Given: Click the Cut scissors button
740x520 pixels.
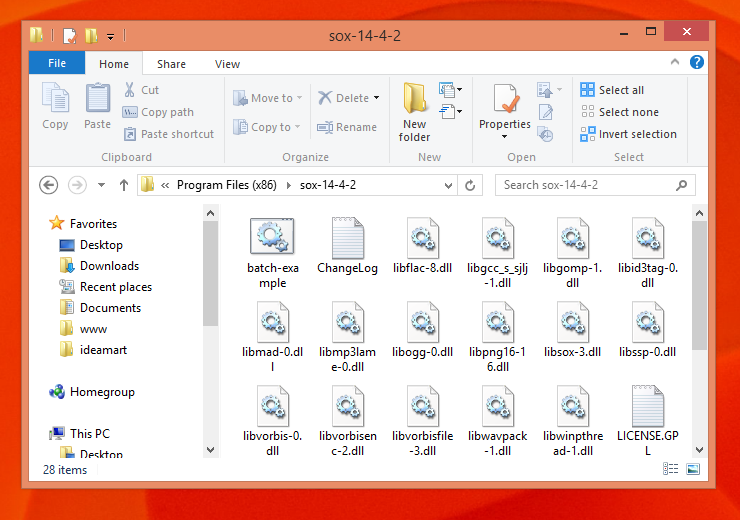Looking at the screenshot, I should point(141,90).
